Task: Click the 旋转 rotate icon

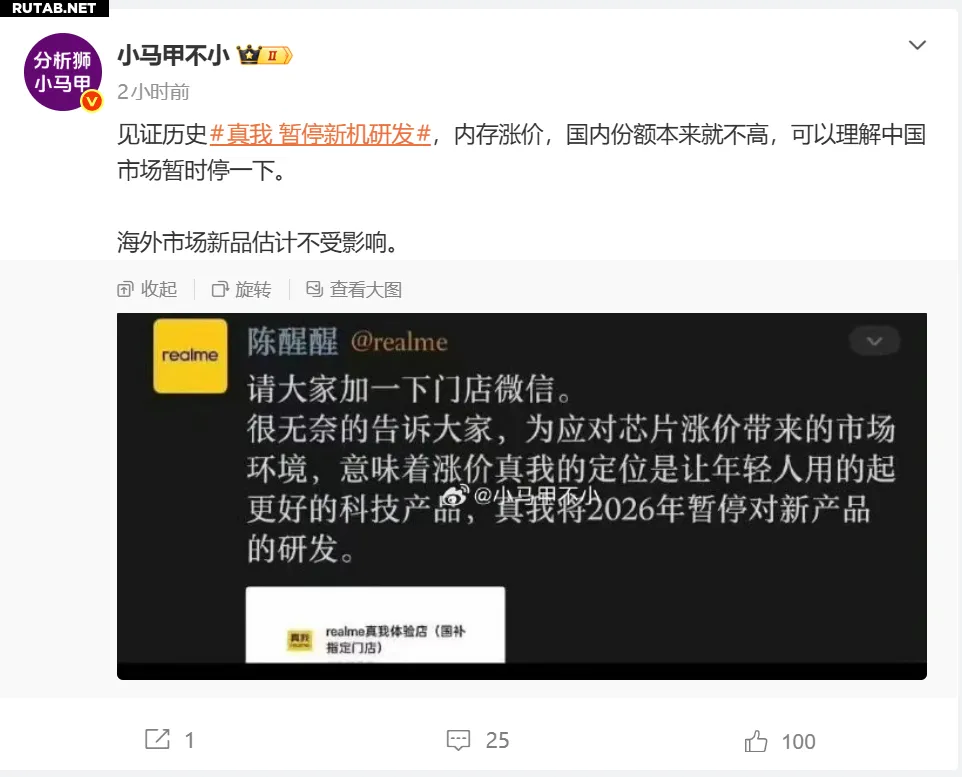Action: 220,289
